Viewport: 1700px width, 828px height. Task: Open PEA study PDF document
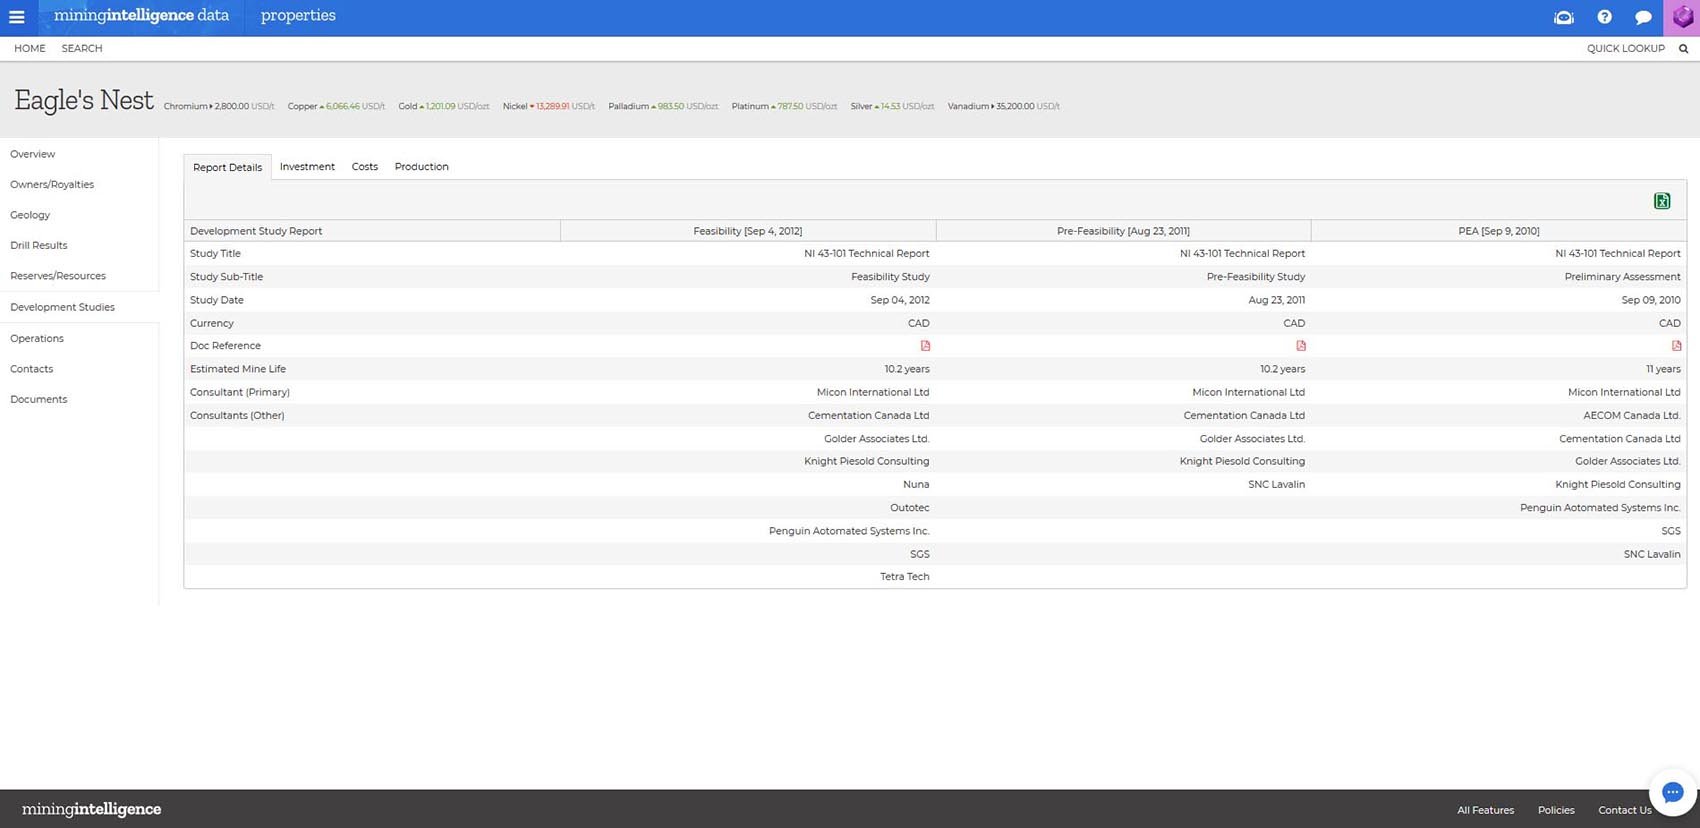tap(1676, 346)
